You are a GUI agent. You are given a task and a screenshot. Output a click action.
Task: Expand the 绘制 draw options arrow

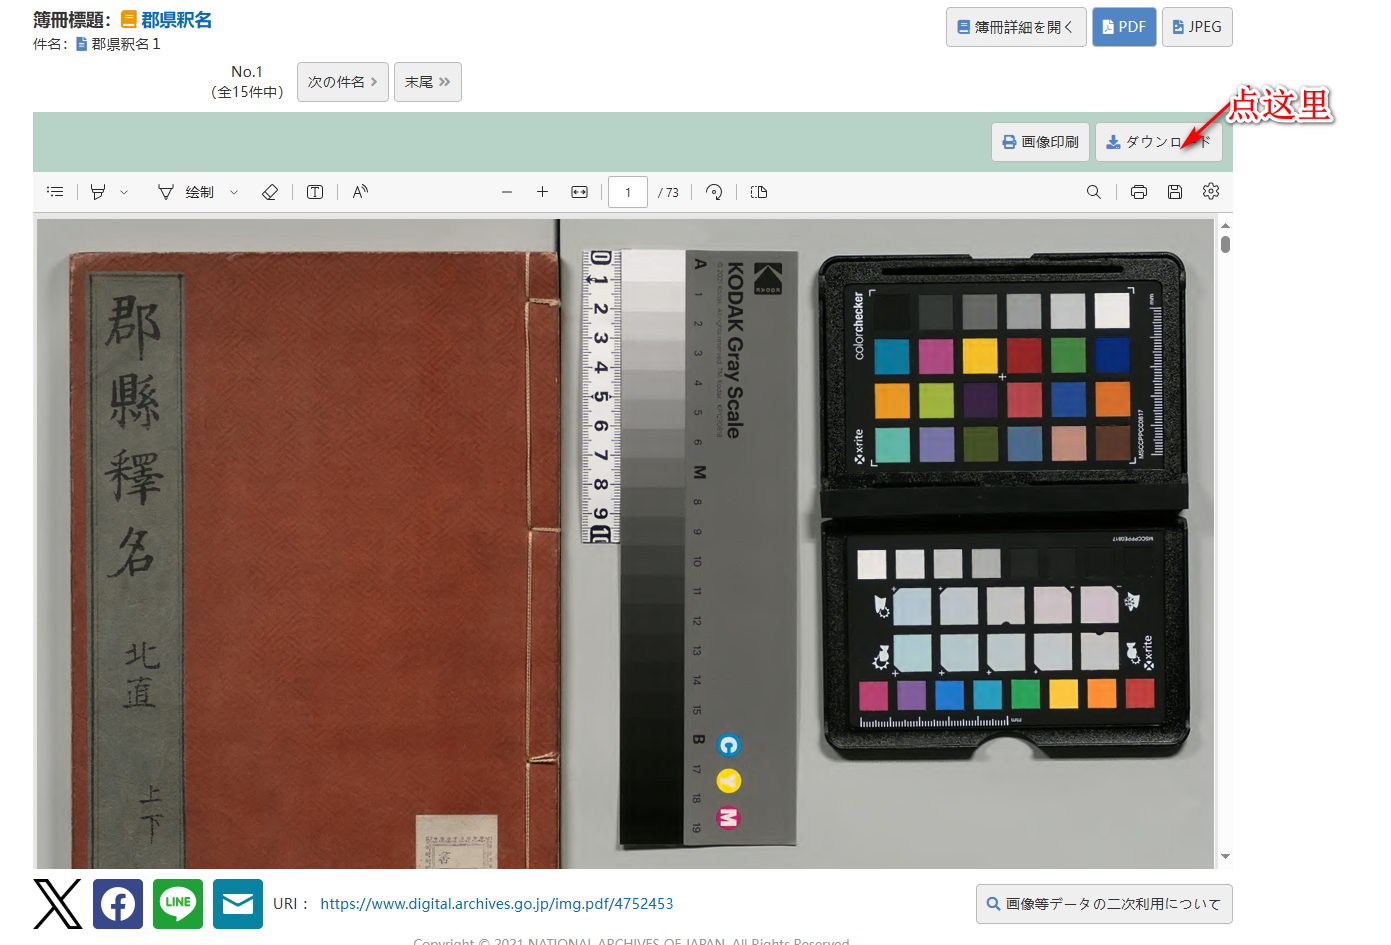click(234, 192)
